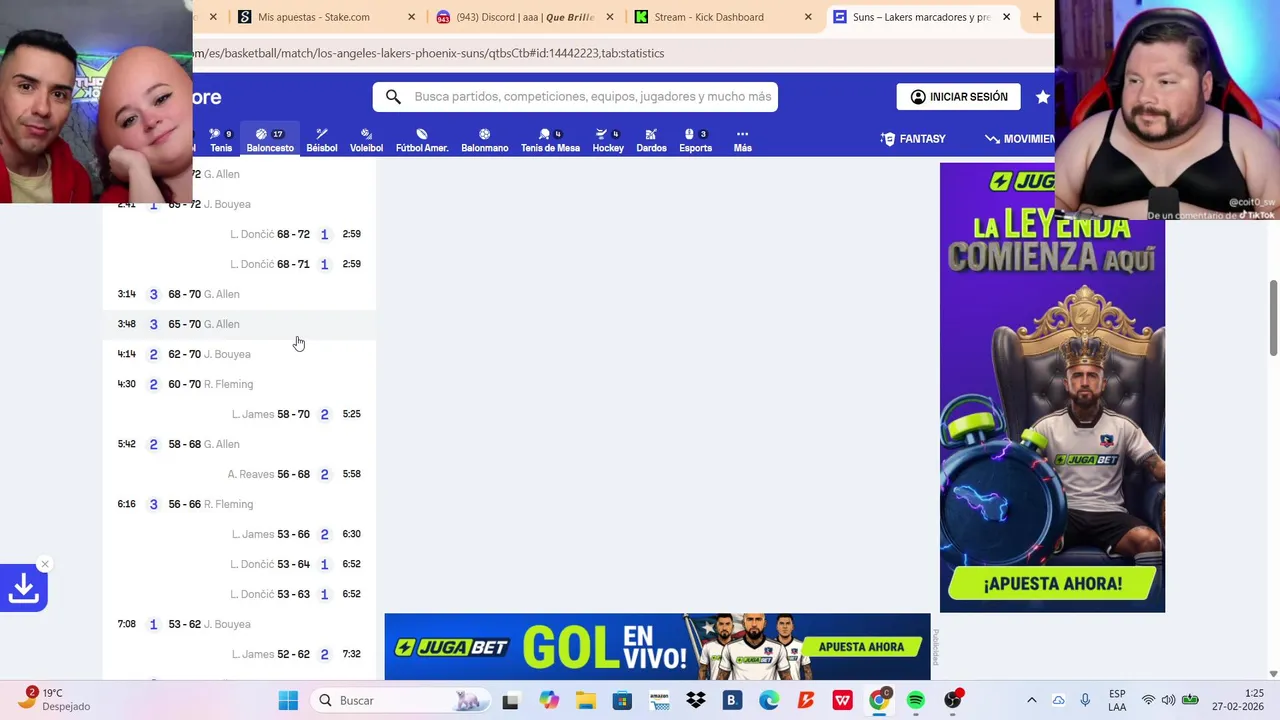Switch to Suns – Lakers marcadores tab
The image size is (1280, 720).
[x=921, y=17]
